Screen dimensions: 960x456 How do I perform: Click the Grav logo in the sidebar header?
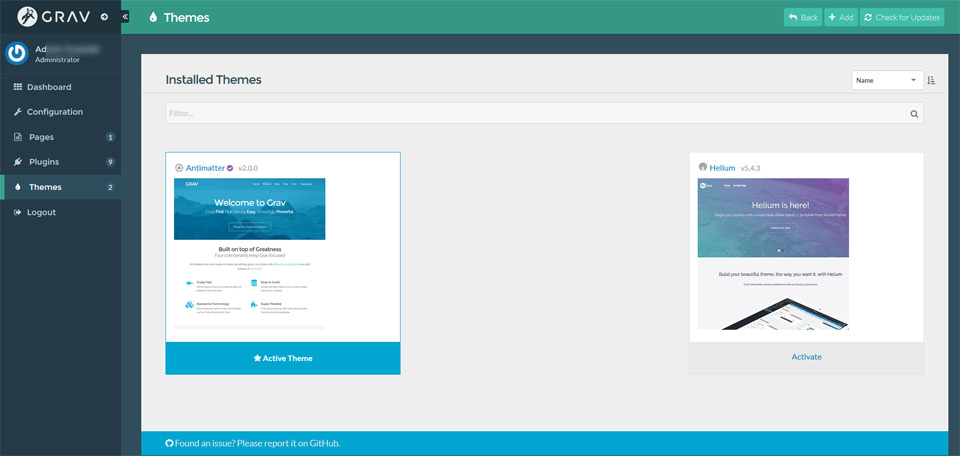54,17
